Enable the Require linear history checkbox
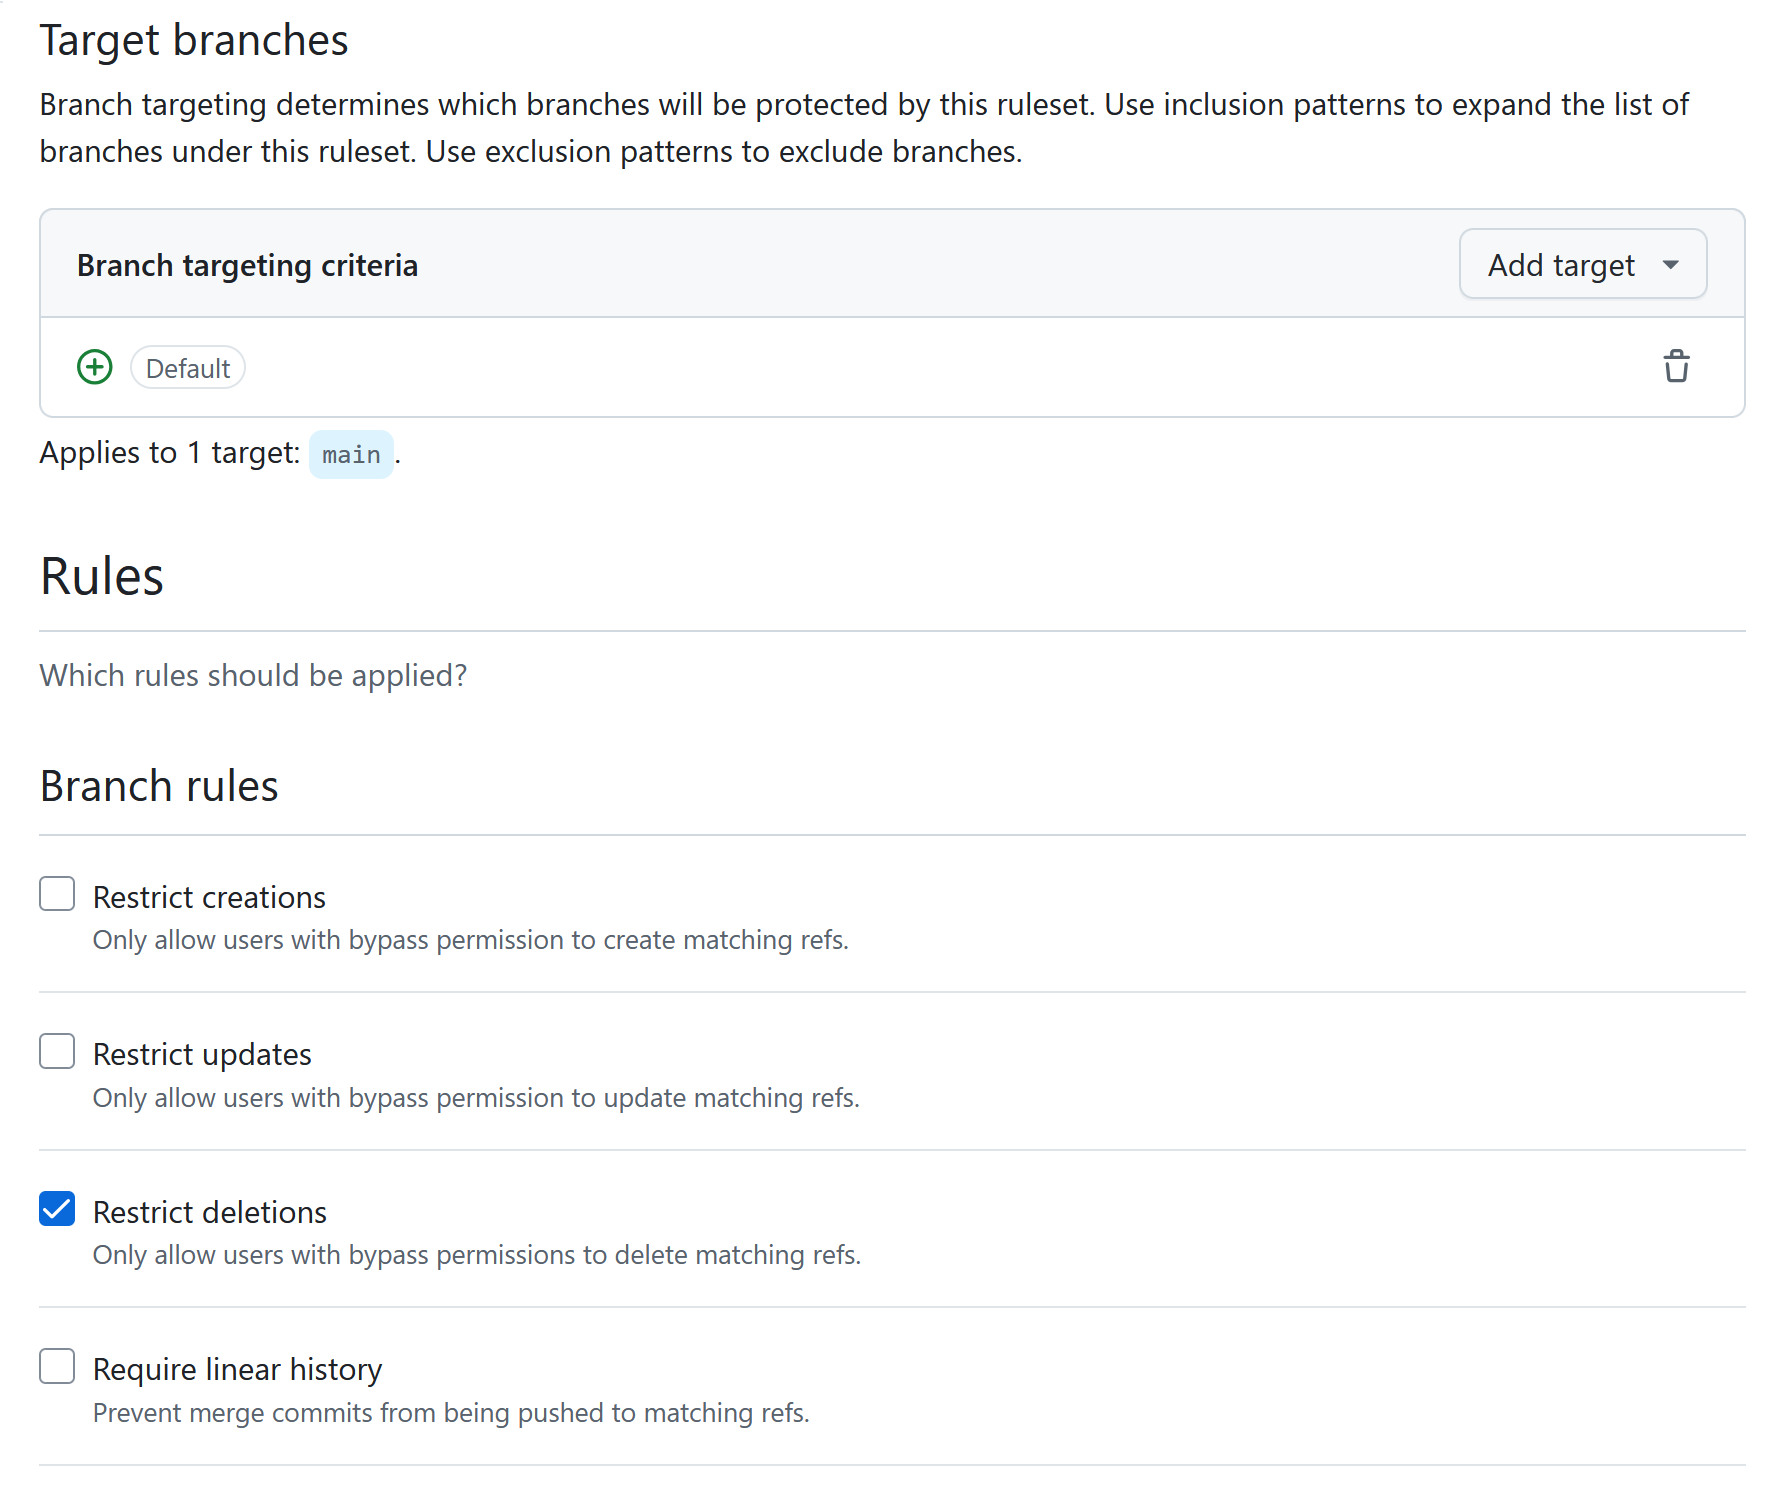The width and height of the screenshot is (1779, 1504). point(57,1366)
